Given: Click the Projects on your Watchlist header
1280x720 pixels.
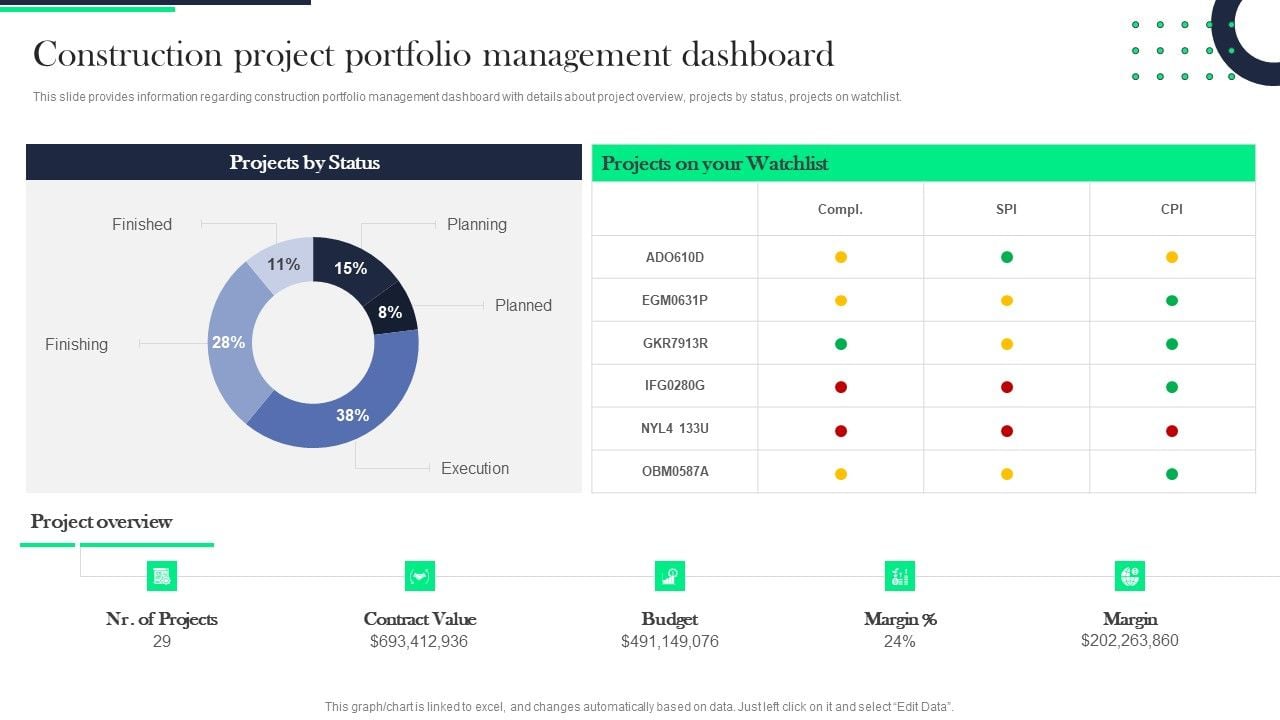Looking at the screenshot, I should [923, 163].
